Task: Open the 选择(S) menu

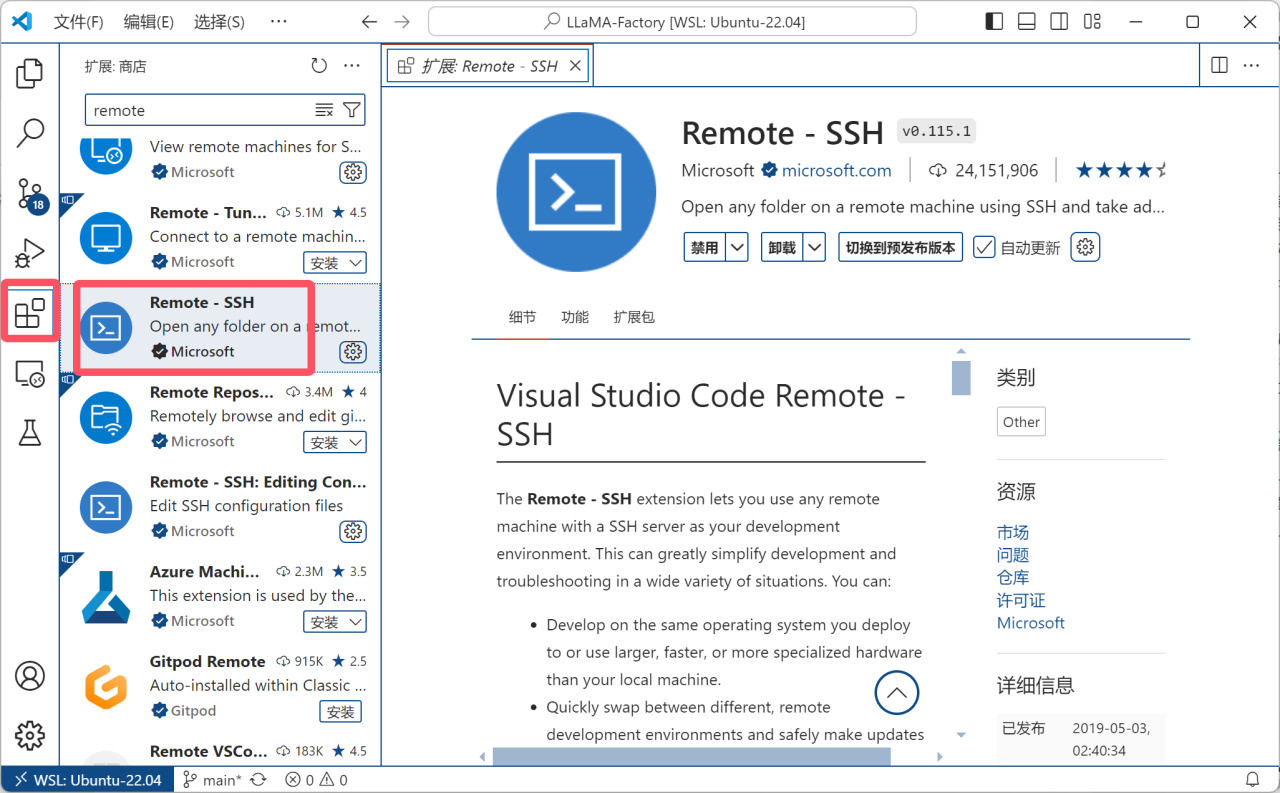Action: 219,22
